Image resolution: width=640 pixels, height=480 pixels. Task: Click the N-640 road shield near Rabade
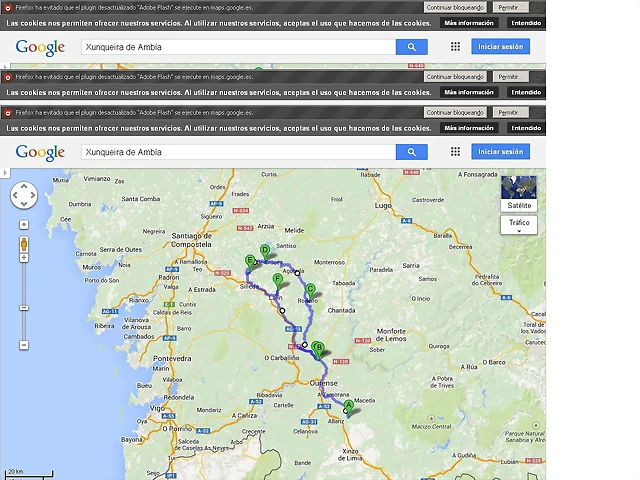(x=411, y=172)
